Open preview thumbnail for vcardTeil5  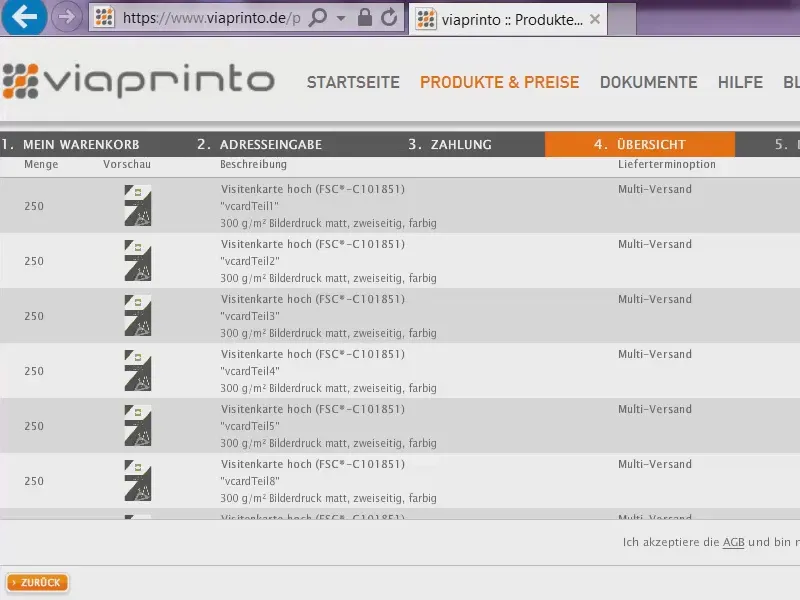(138, 426)
